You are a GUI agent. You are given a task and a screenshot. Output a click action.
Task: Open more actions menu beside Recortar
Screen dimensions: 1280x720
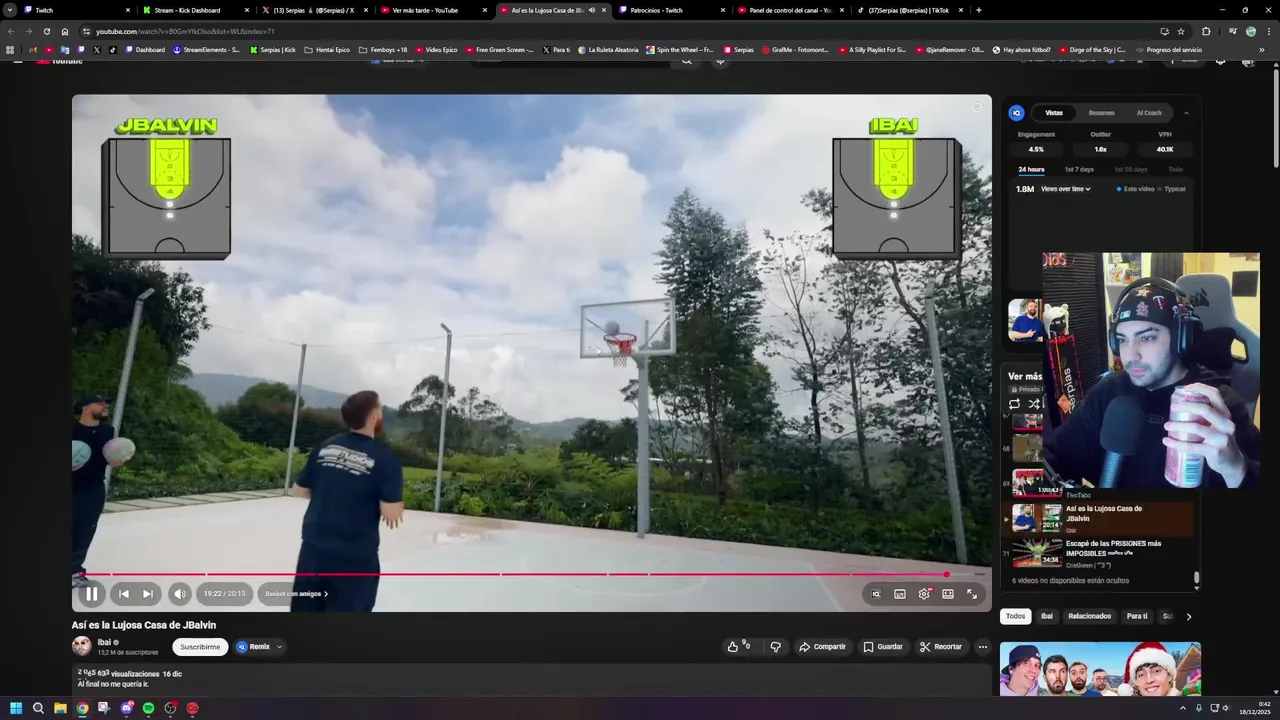click(x=983, y=647)
